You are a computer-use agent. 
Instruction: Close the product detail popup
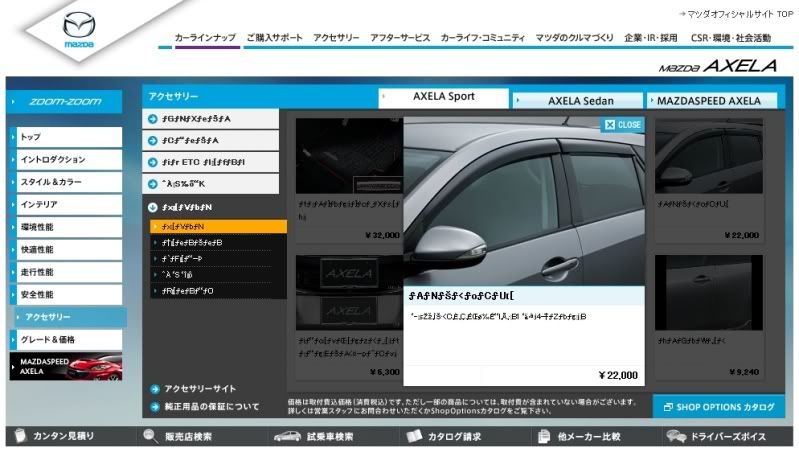tap(622, 125)
